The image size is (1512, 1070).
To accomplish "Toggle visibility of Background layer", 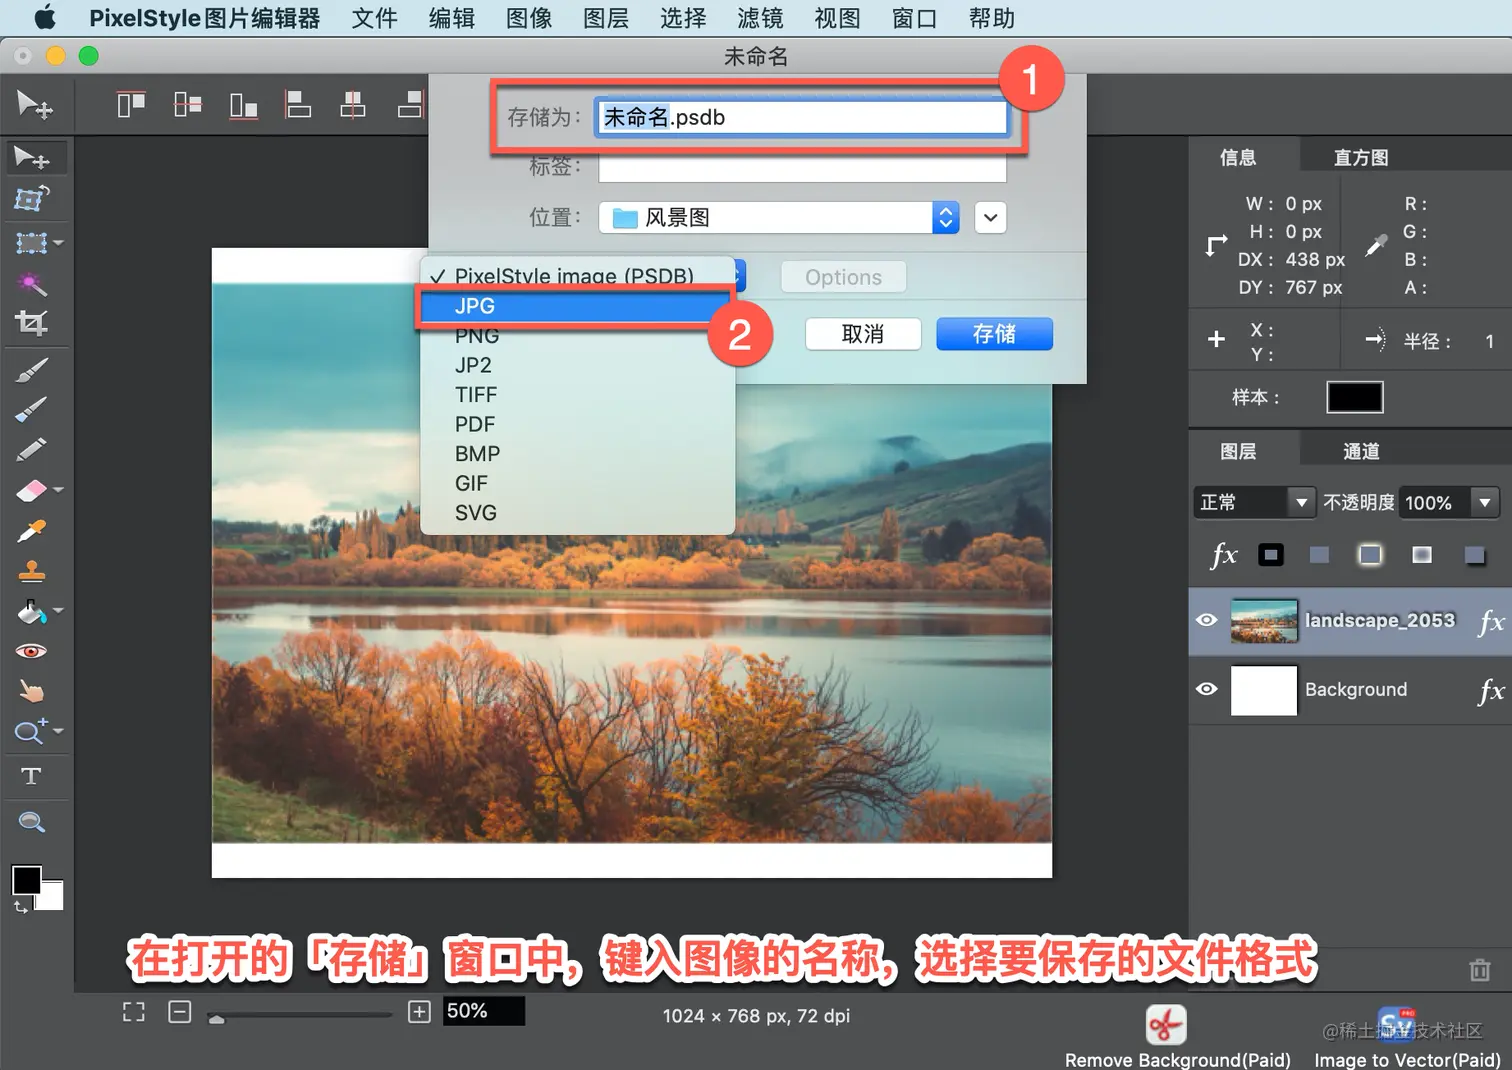I will point(1207,689).
